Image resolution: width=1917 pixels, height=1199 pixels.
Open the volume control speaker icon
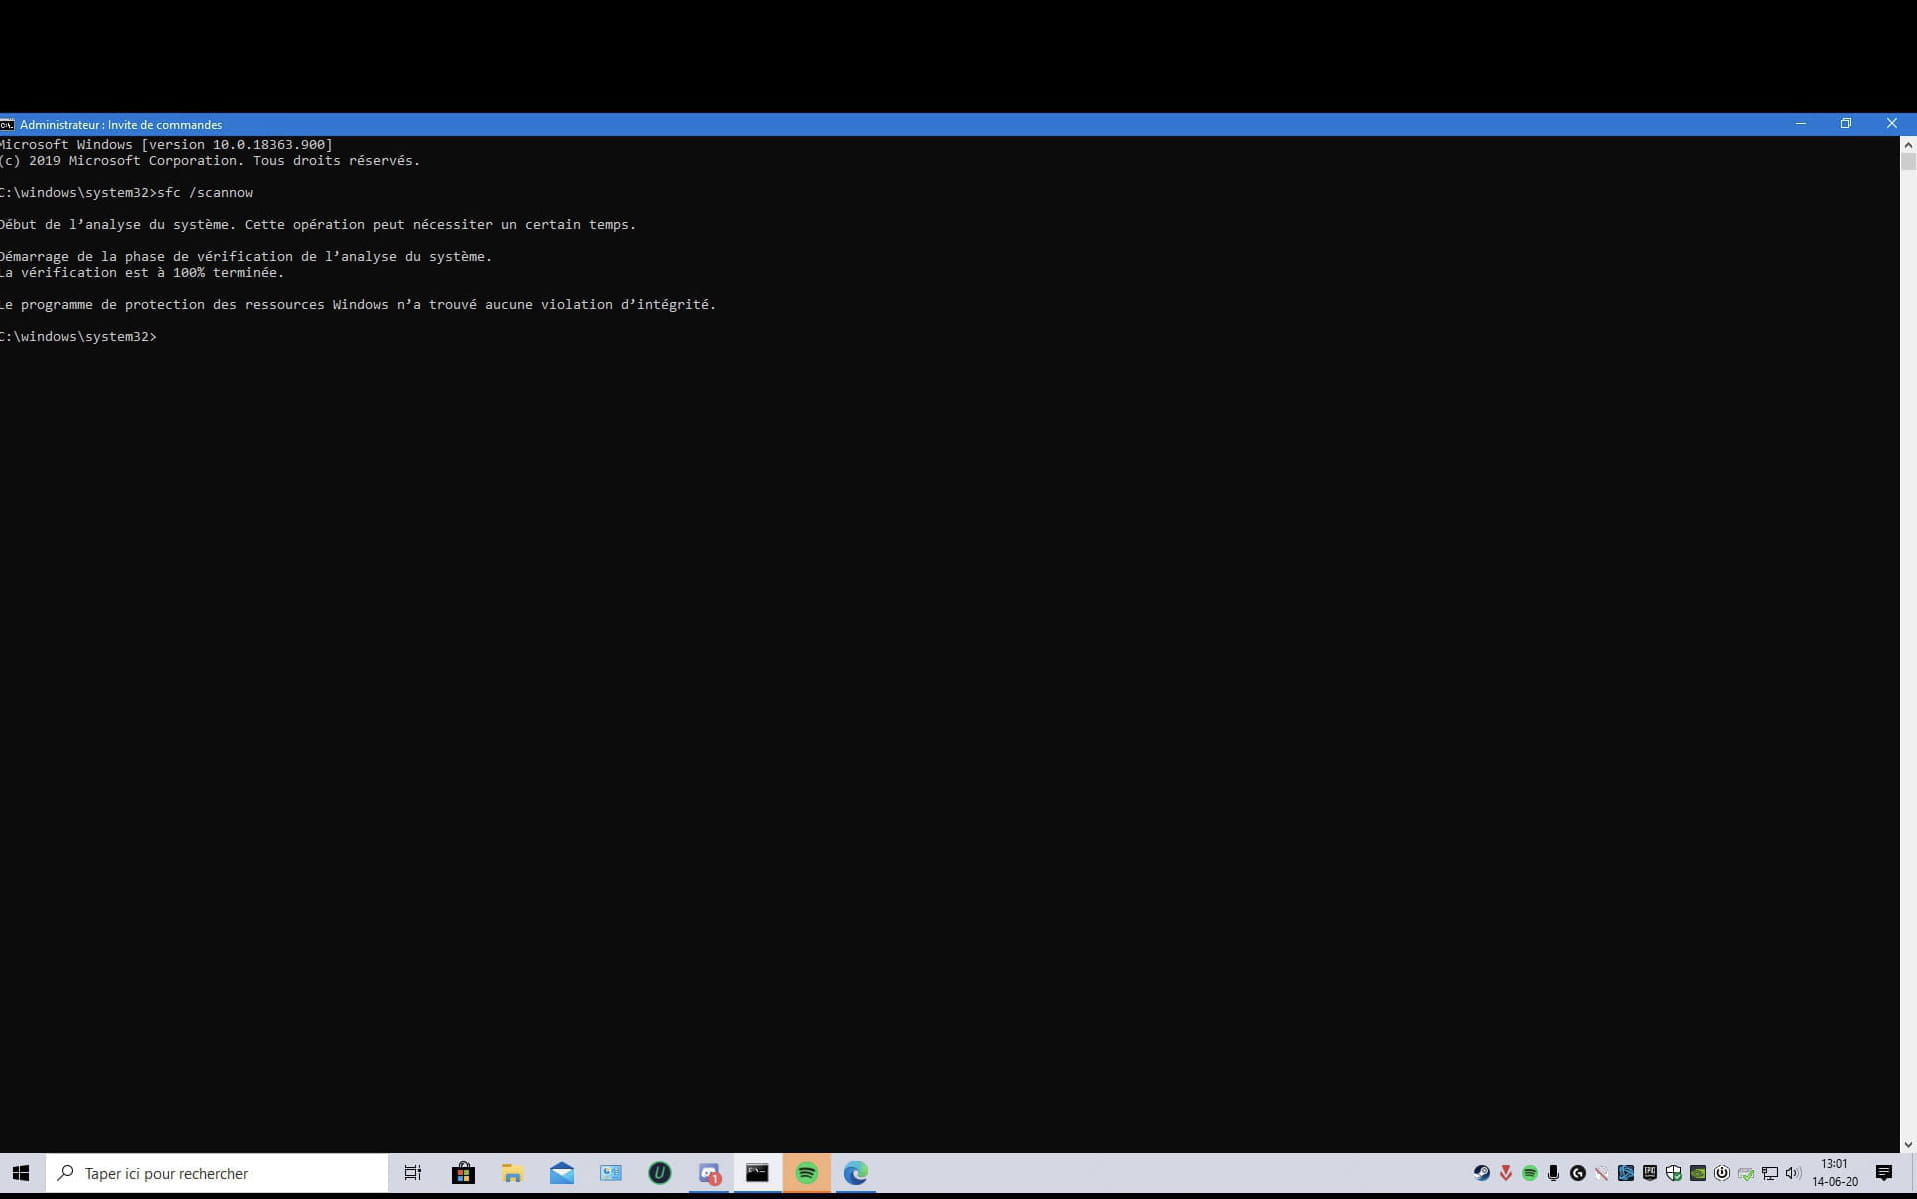coord(1793,1173)
